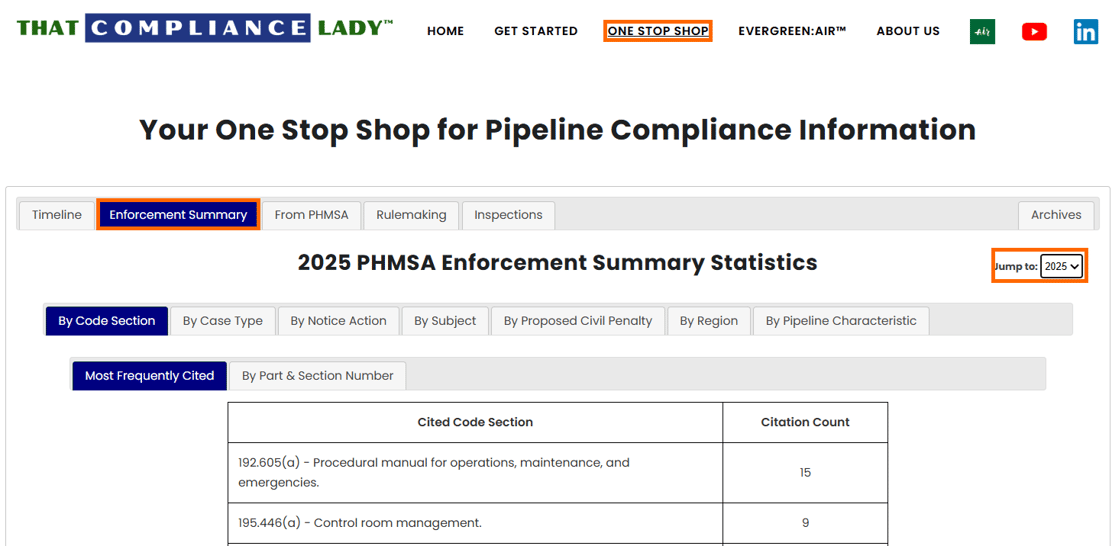Viewport: 1112px width, 546px height.
Task: Open the green social icon in header
Action: (982, 32)
